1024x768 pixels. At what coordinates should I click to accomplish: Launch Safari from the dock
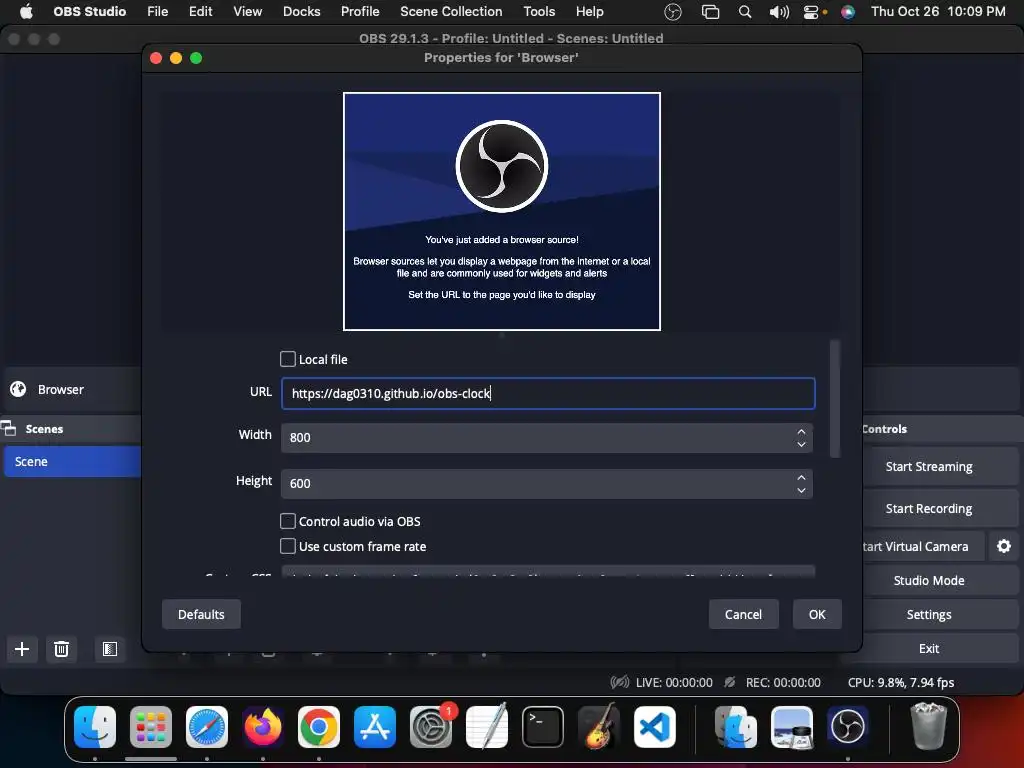click(207, 727)
